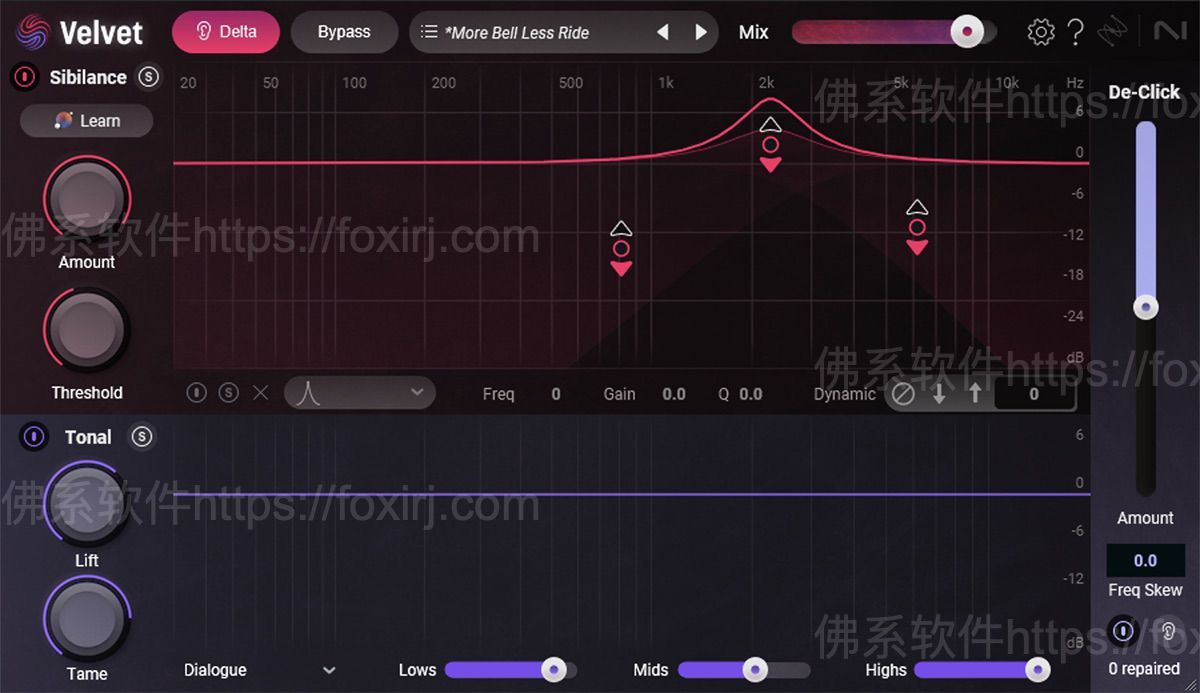This screenshot has height=693, width=1200.
Task: Solo the Sibilance module
Action: point(148,77)
